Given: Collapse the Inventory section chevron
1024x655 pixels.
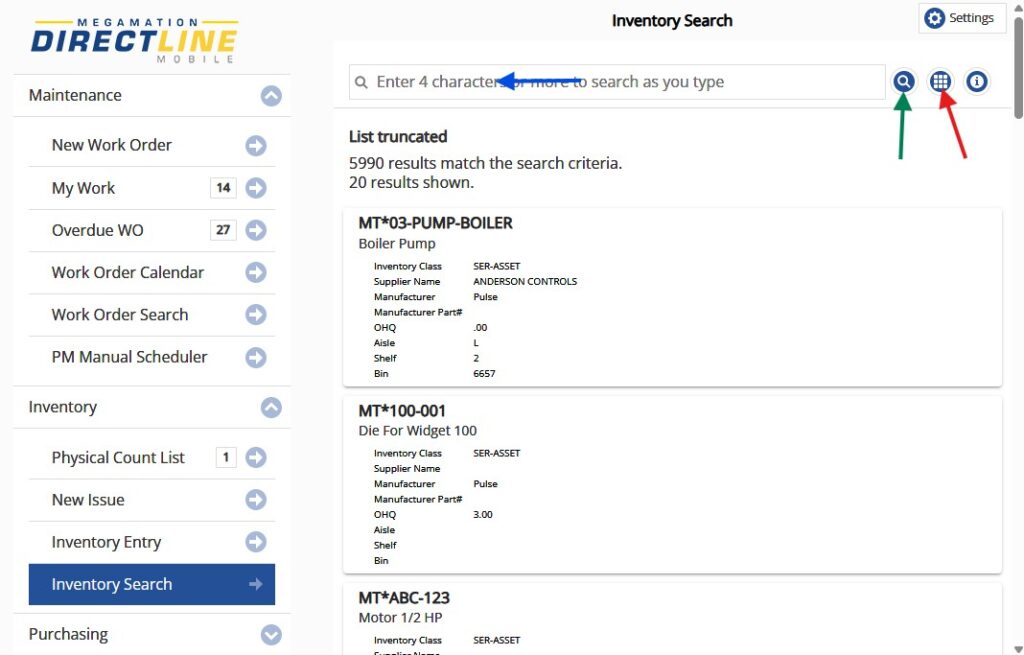Looking at the screenshot, I should (271, 408).
